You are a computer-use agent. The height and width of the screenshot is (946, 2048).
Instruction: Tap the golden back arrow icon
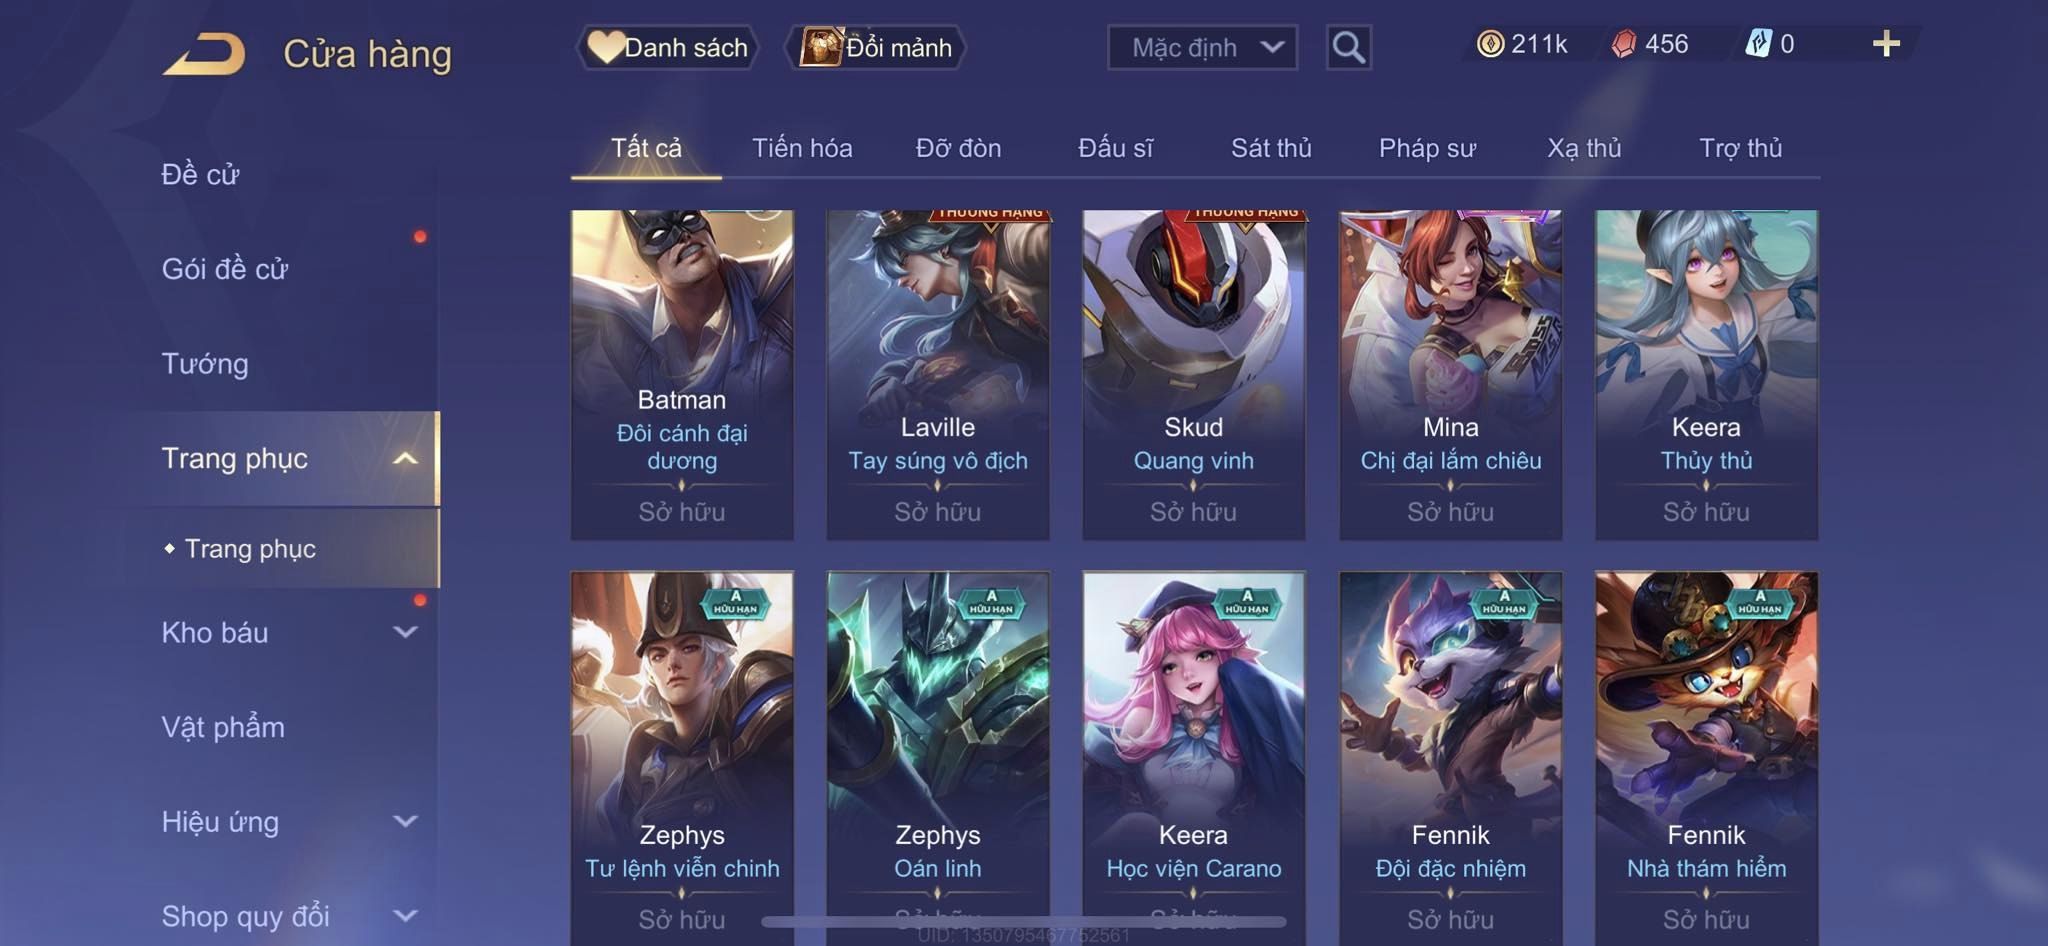[204, 54]
